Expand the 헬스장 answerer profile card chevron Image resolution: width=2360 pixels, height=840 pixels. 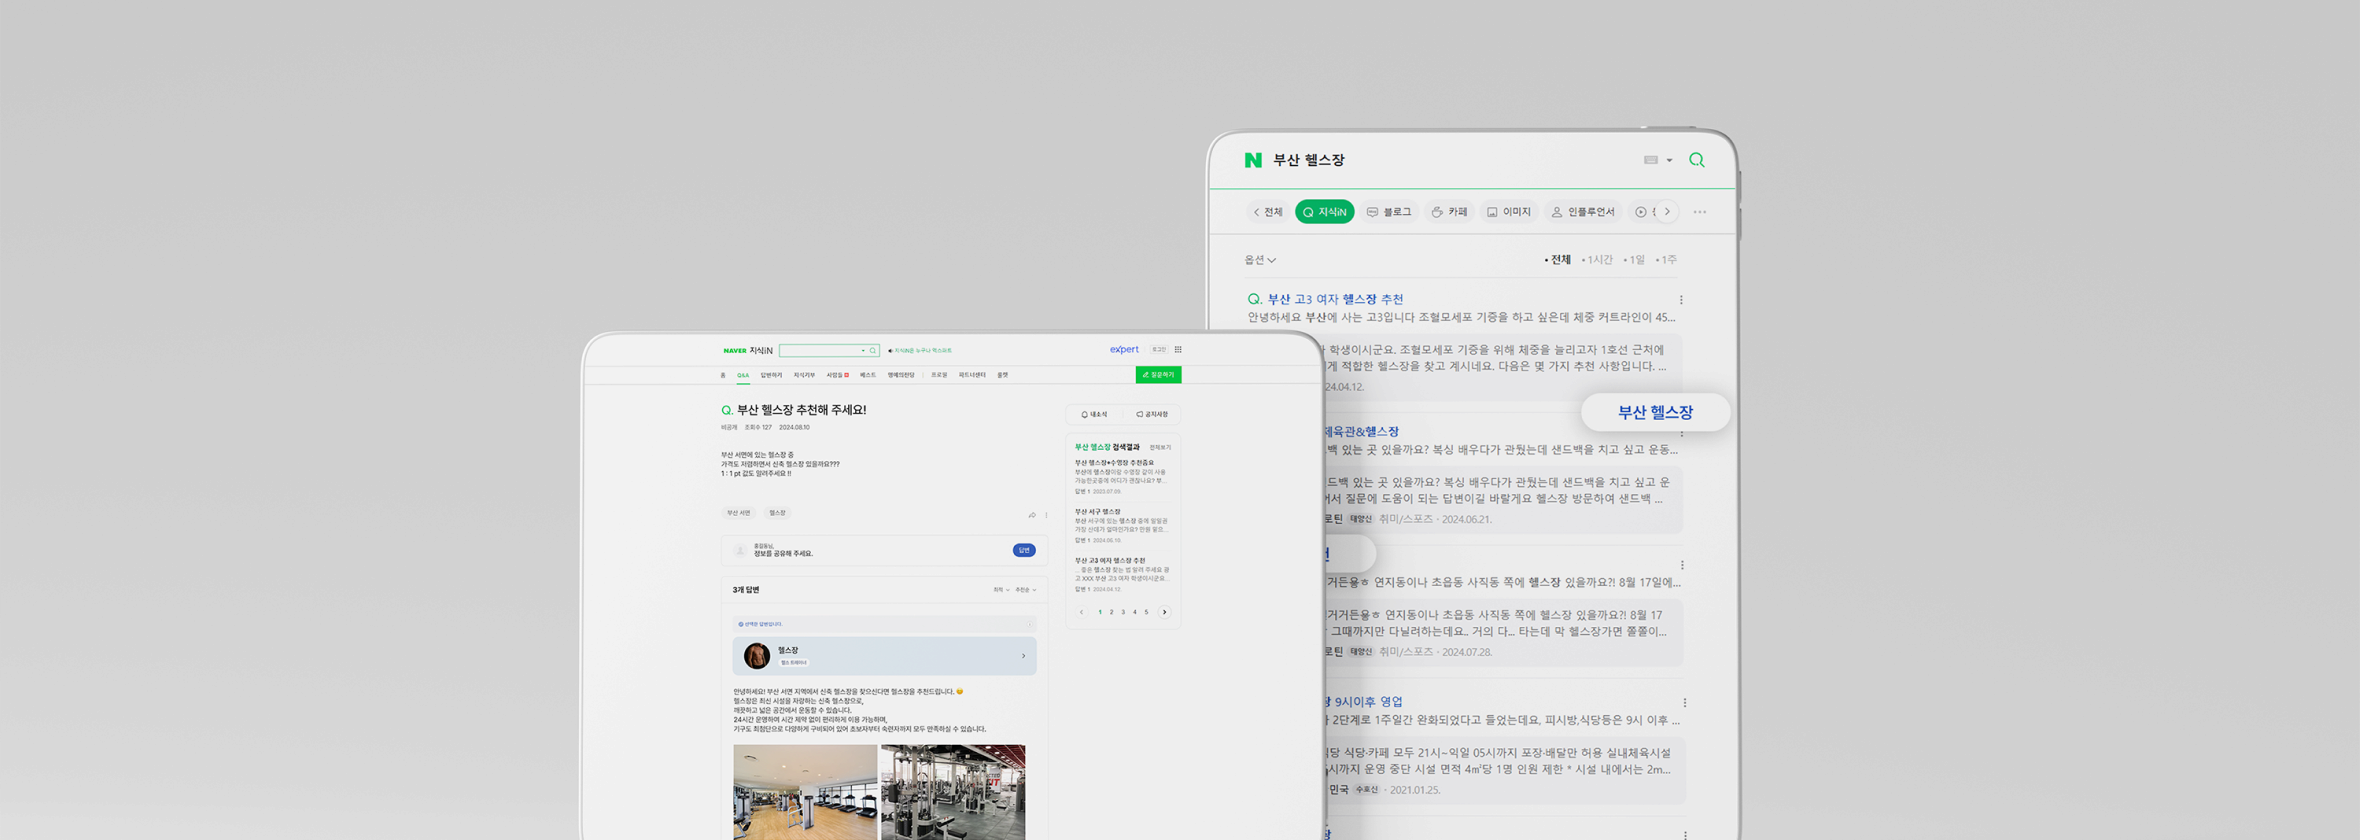(1023, 656)
